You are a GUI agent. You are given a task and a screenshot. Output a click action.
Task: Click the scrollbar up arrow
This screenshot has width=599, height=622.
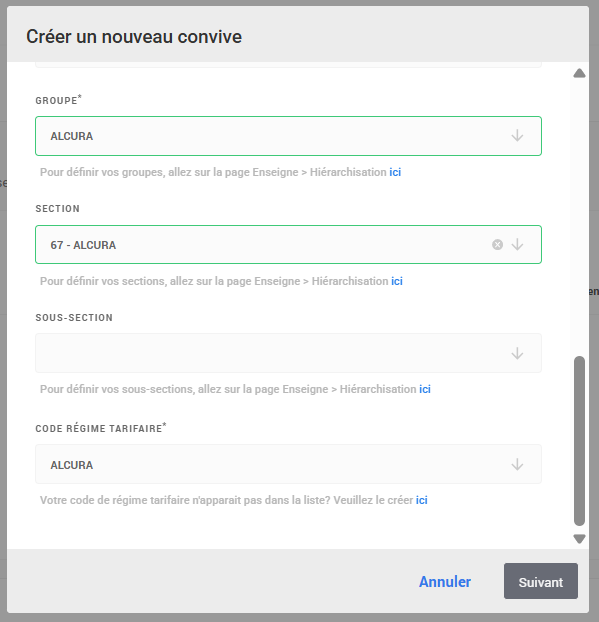(579, 73)
